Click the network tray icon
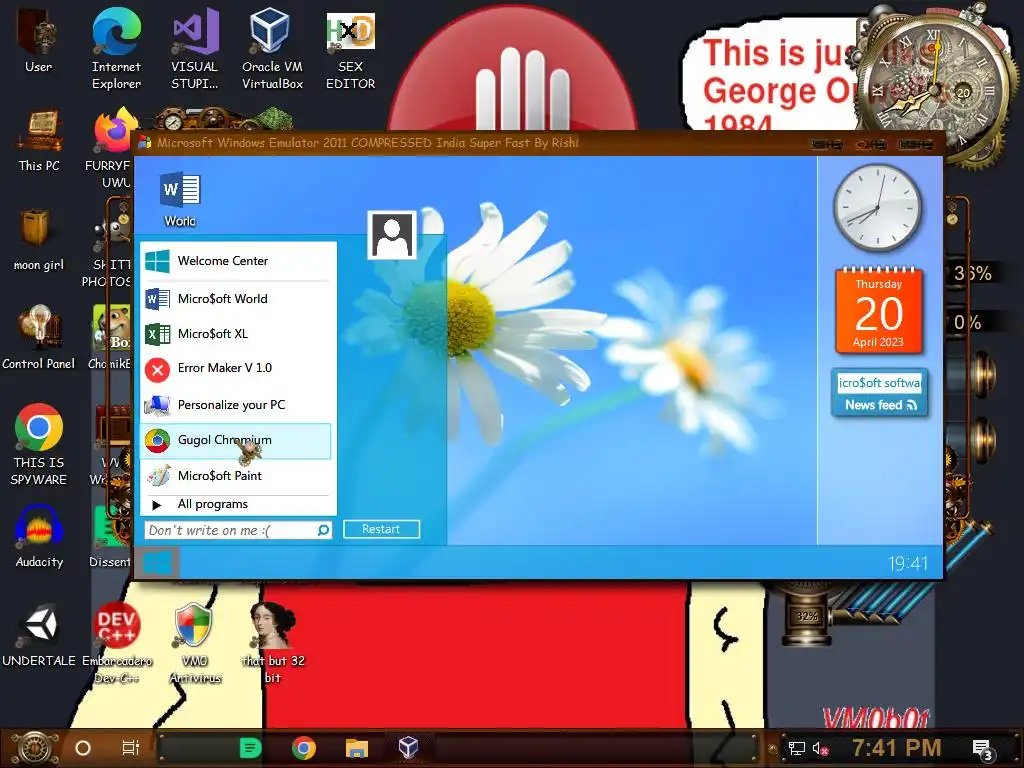Screen dimensions: 1024x768 [796, 748]
